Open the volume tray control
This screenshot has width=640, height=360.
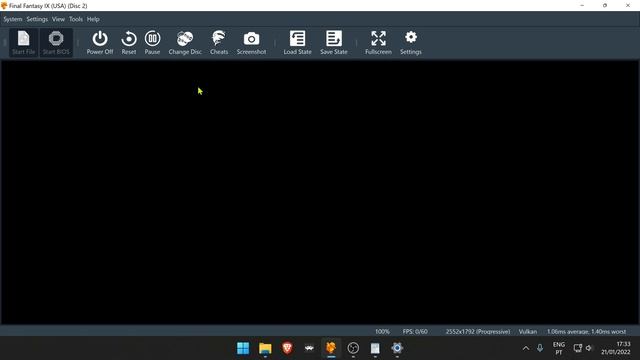pyautogui.click(x=589, y=348)
